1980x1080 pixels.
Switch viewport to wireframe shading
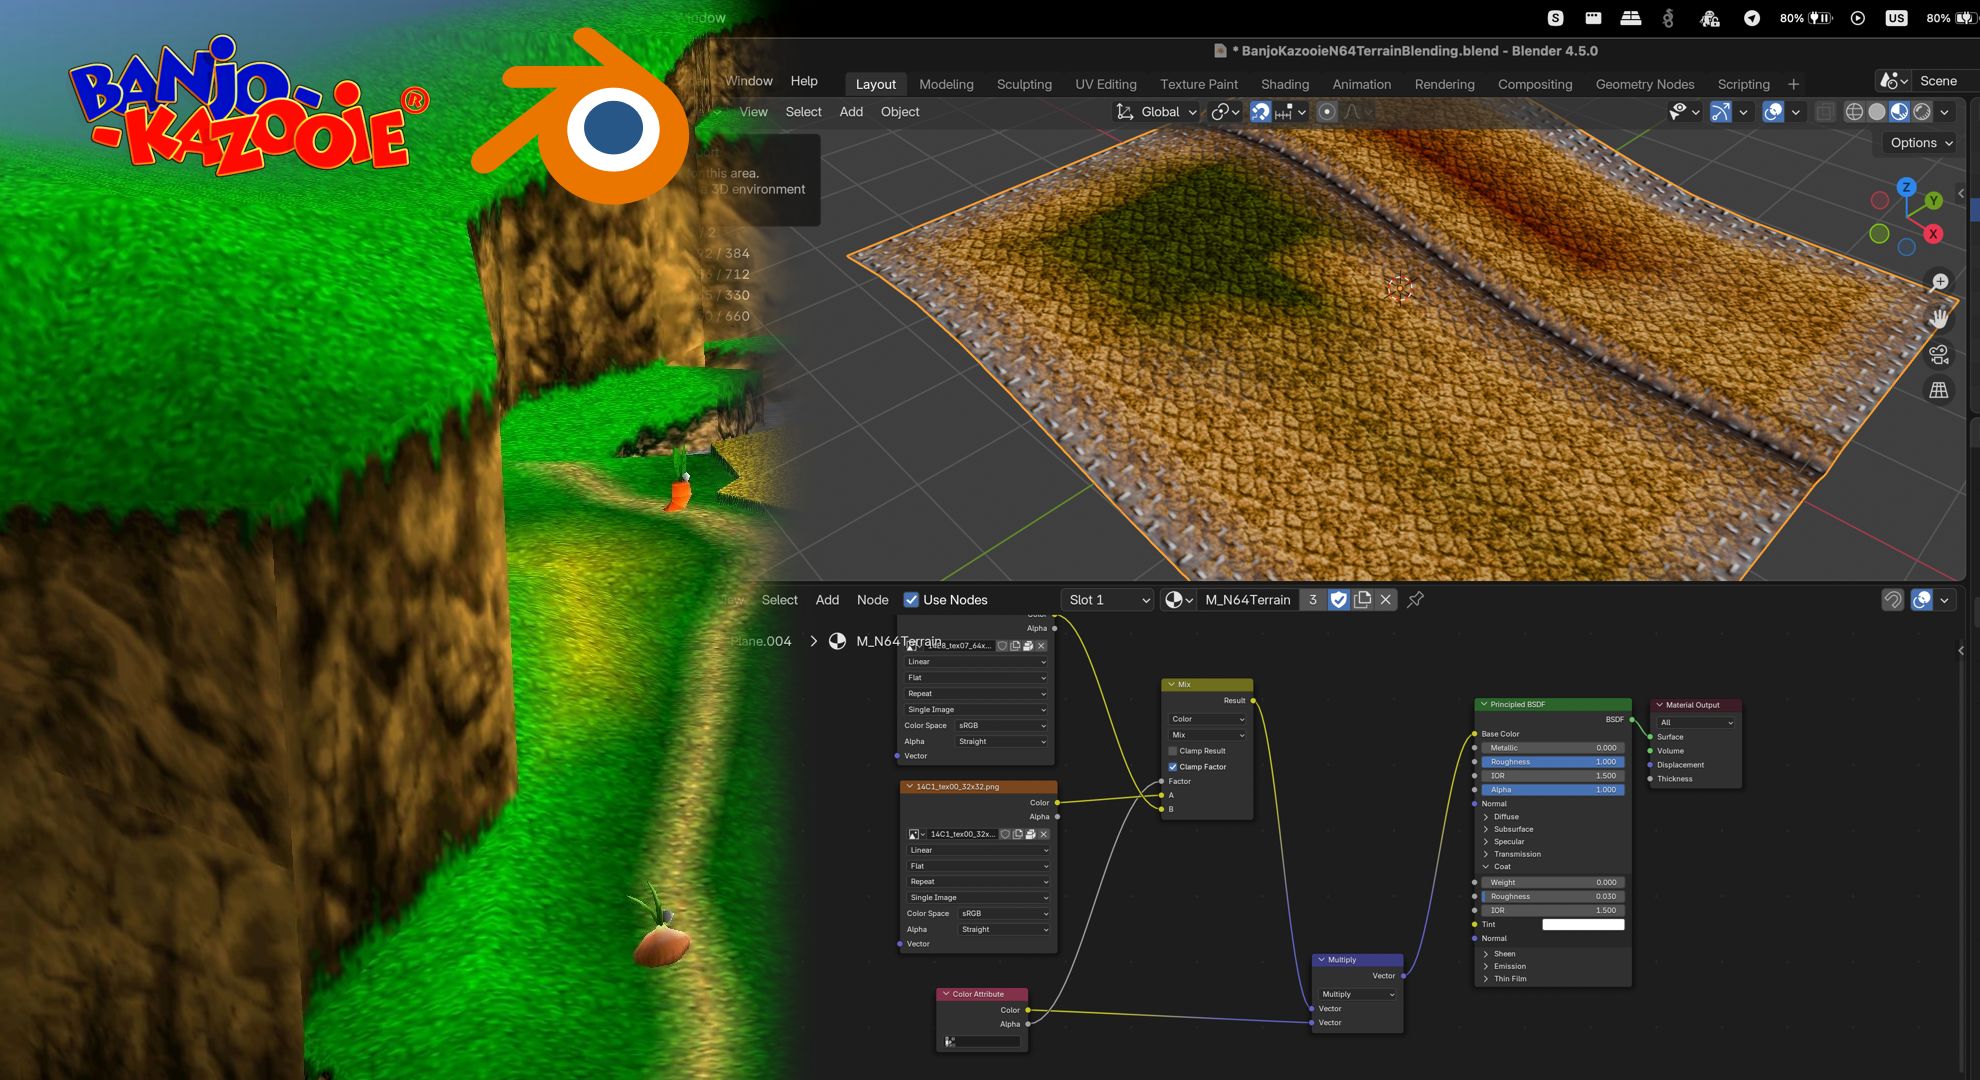point(1854,112)
